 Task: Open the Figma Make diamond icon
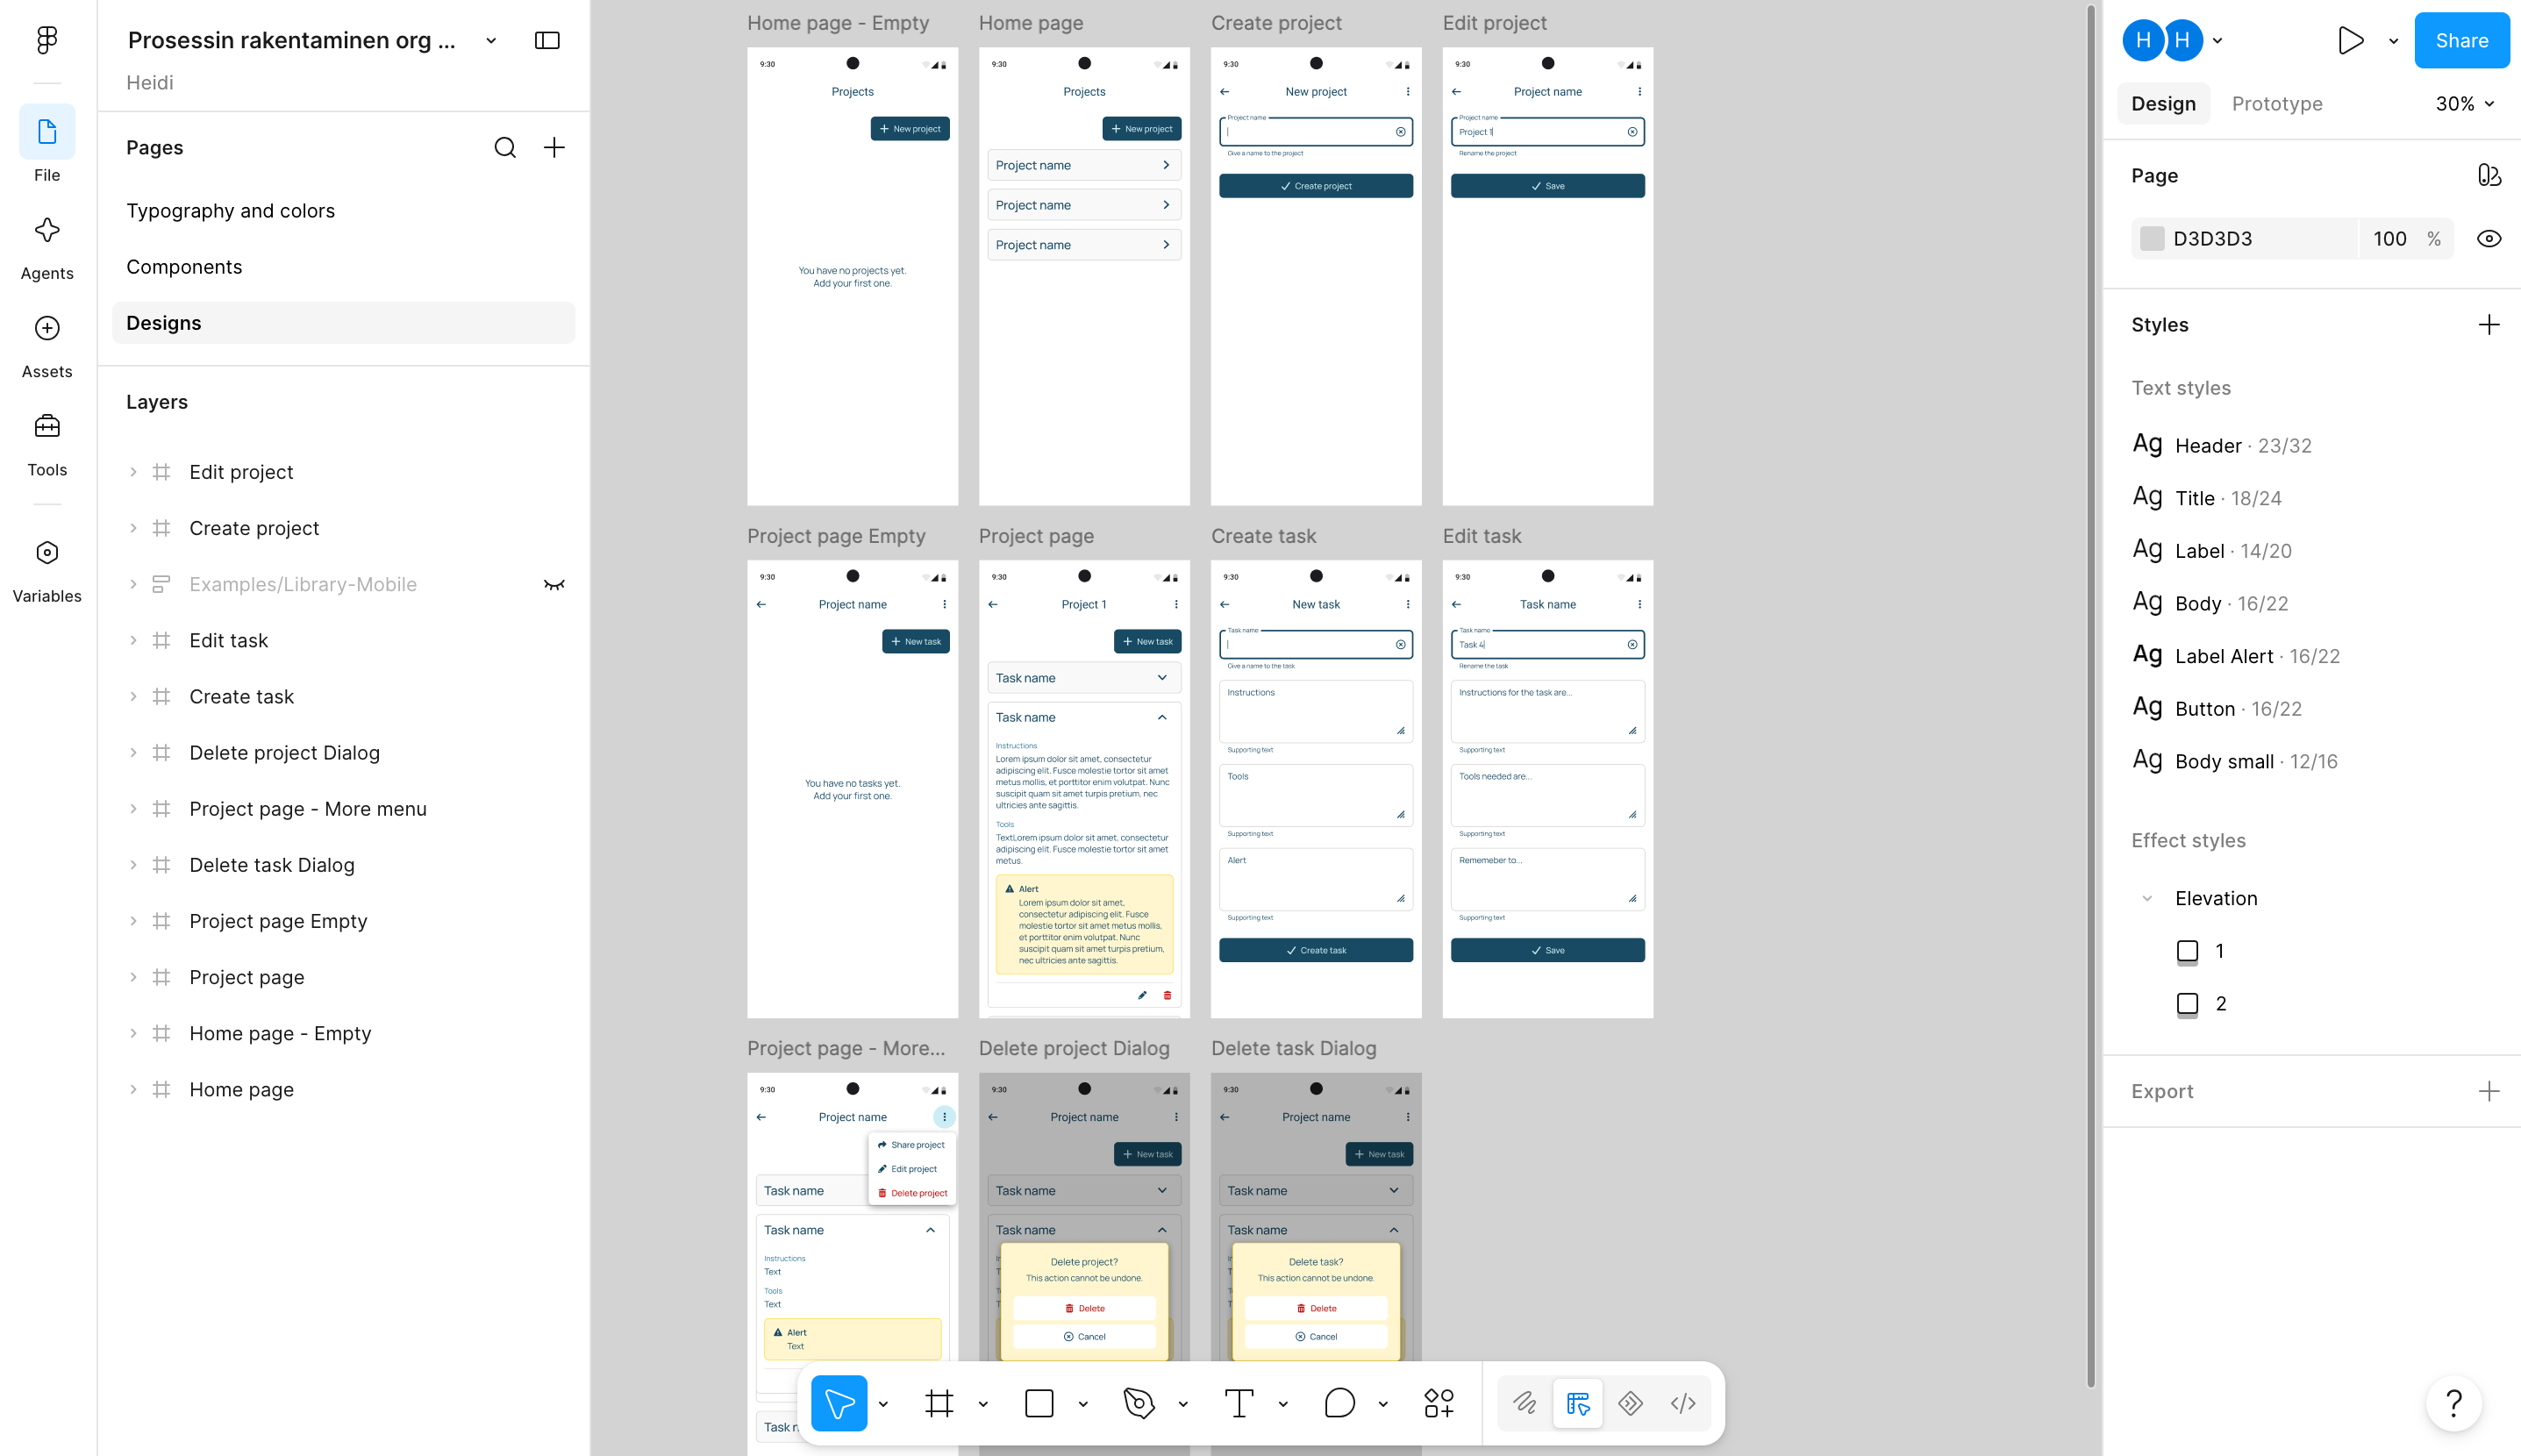[1631, 1403]
